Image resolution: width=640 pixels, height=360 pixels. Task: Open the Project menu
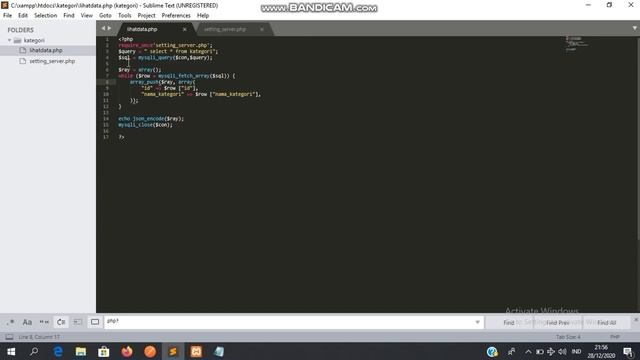coord(147,16)
